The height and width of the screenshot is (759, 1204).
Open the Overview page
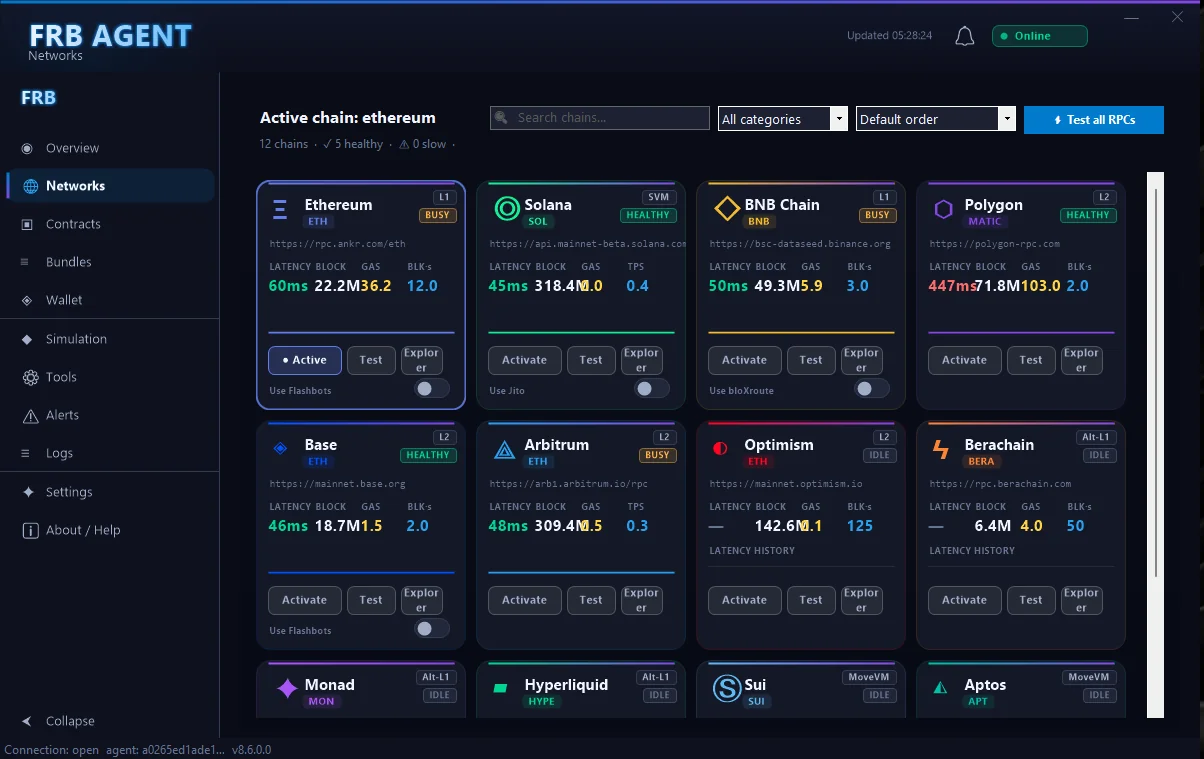coord(110,148)
